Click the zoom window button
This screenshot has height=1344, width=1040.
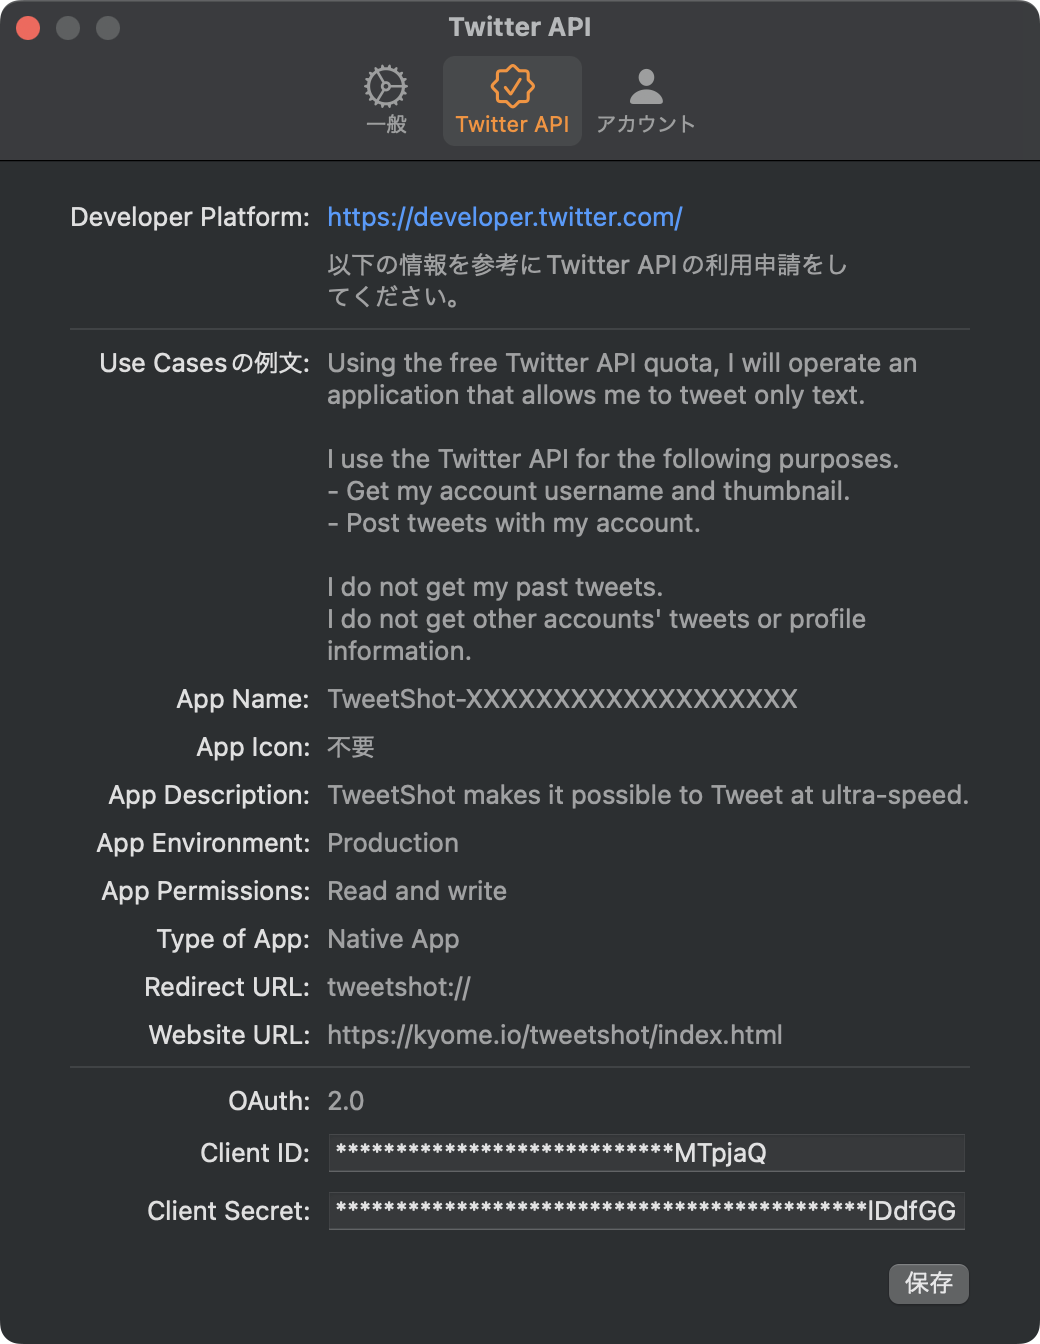(x=108, y=28)
